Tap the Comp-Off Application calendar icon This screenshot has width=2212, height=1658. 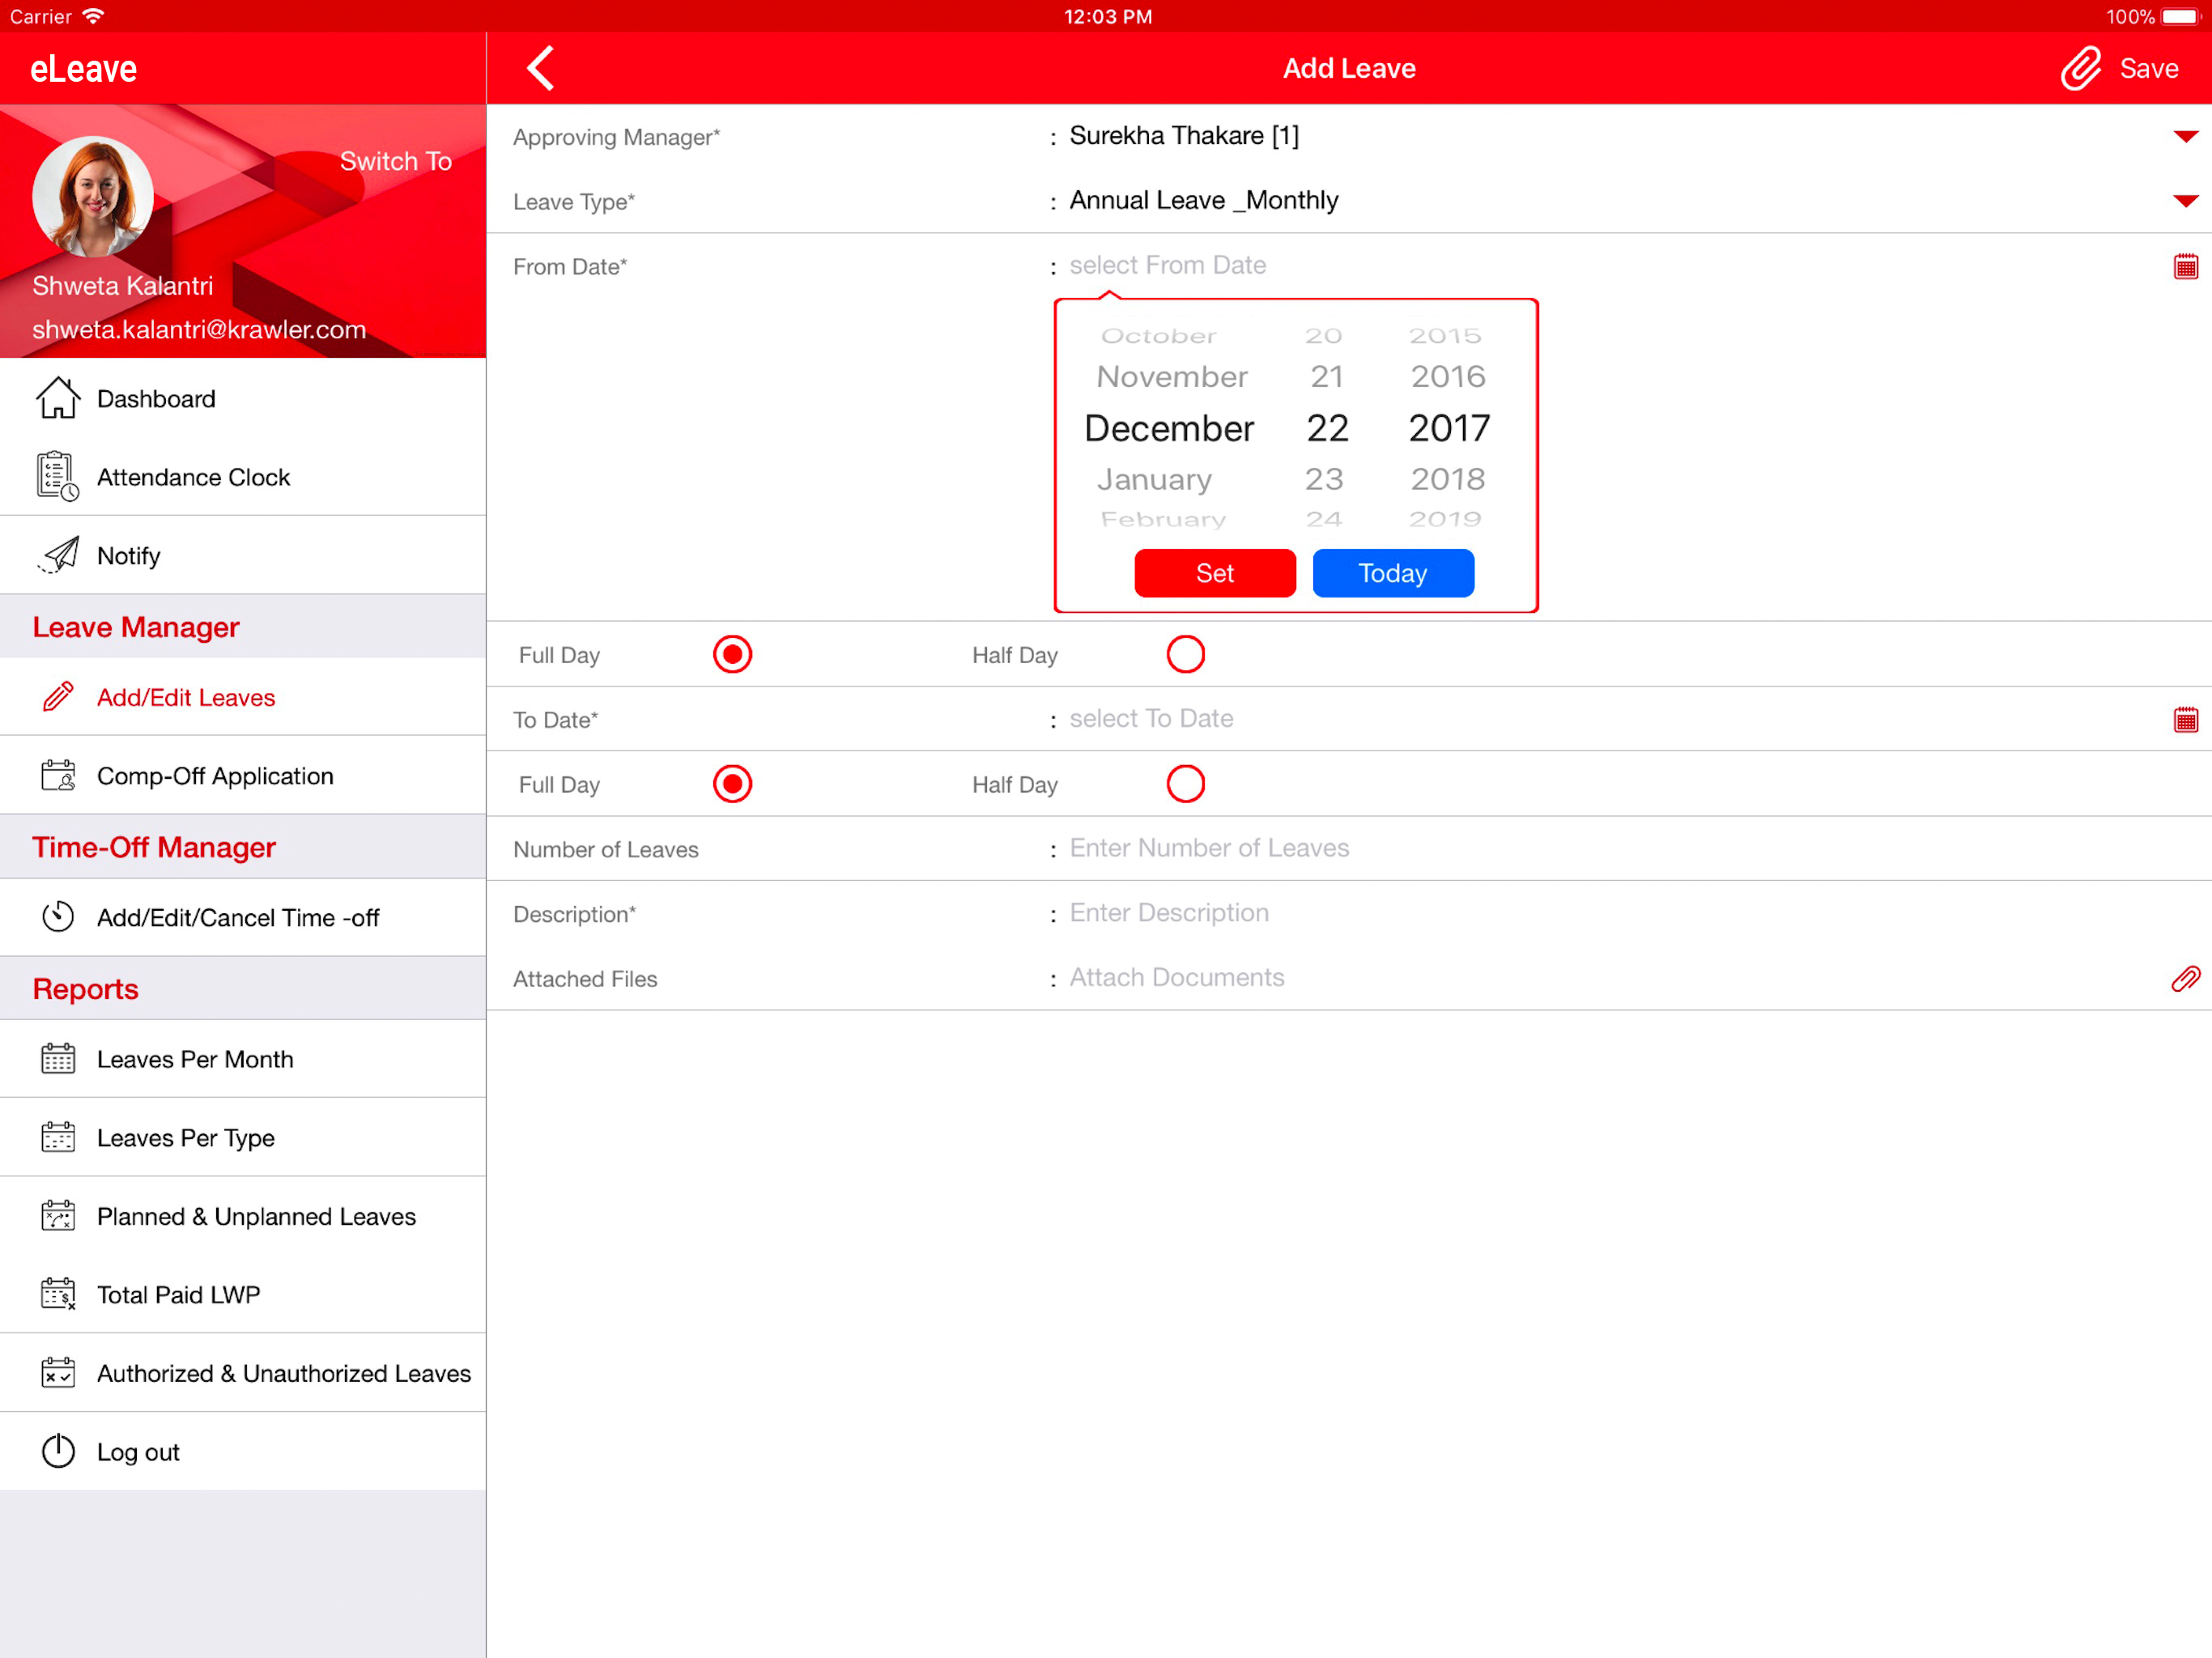pos(58,775)
